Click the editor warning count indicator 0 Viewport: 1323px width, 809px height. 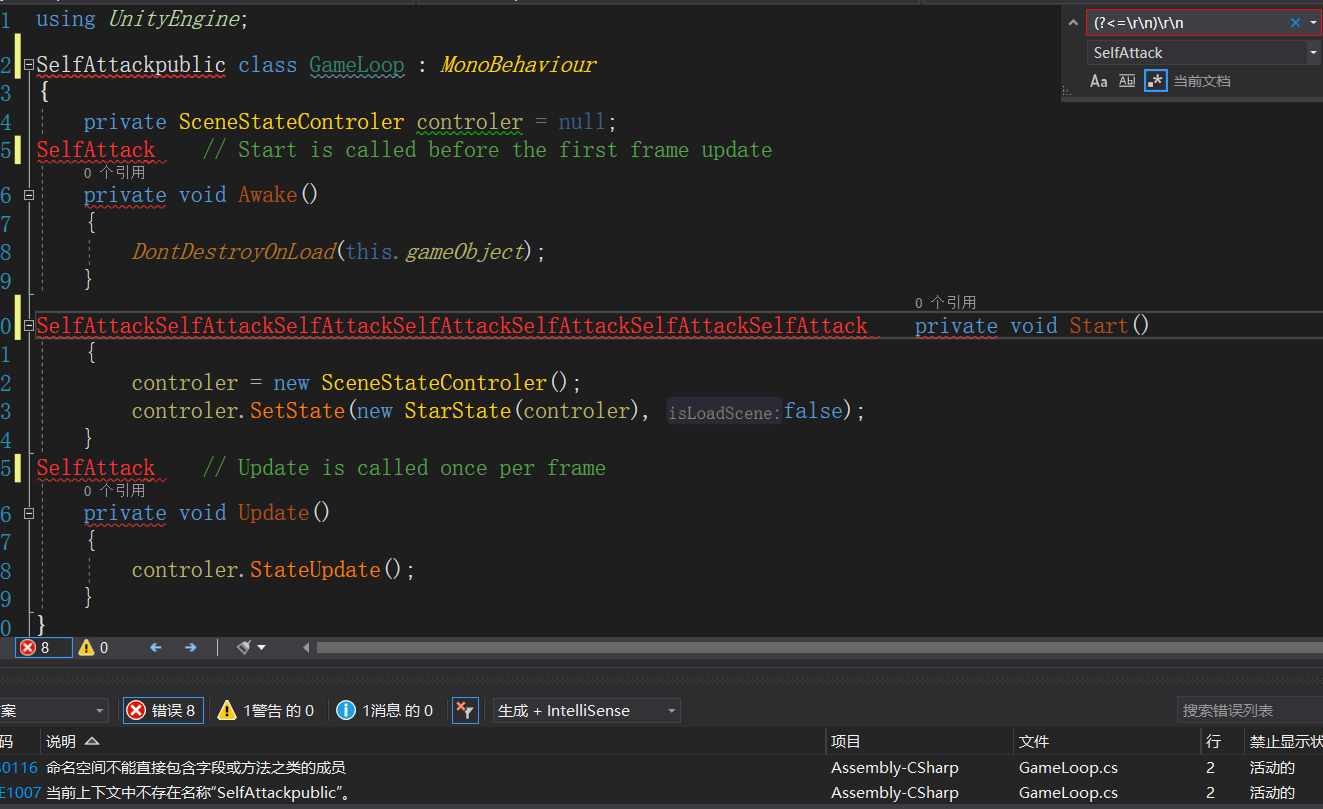coord(93,648)
